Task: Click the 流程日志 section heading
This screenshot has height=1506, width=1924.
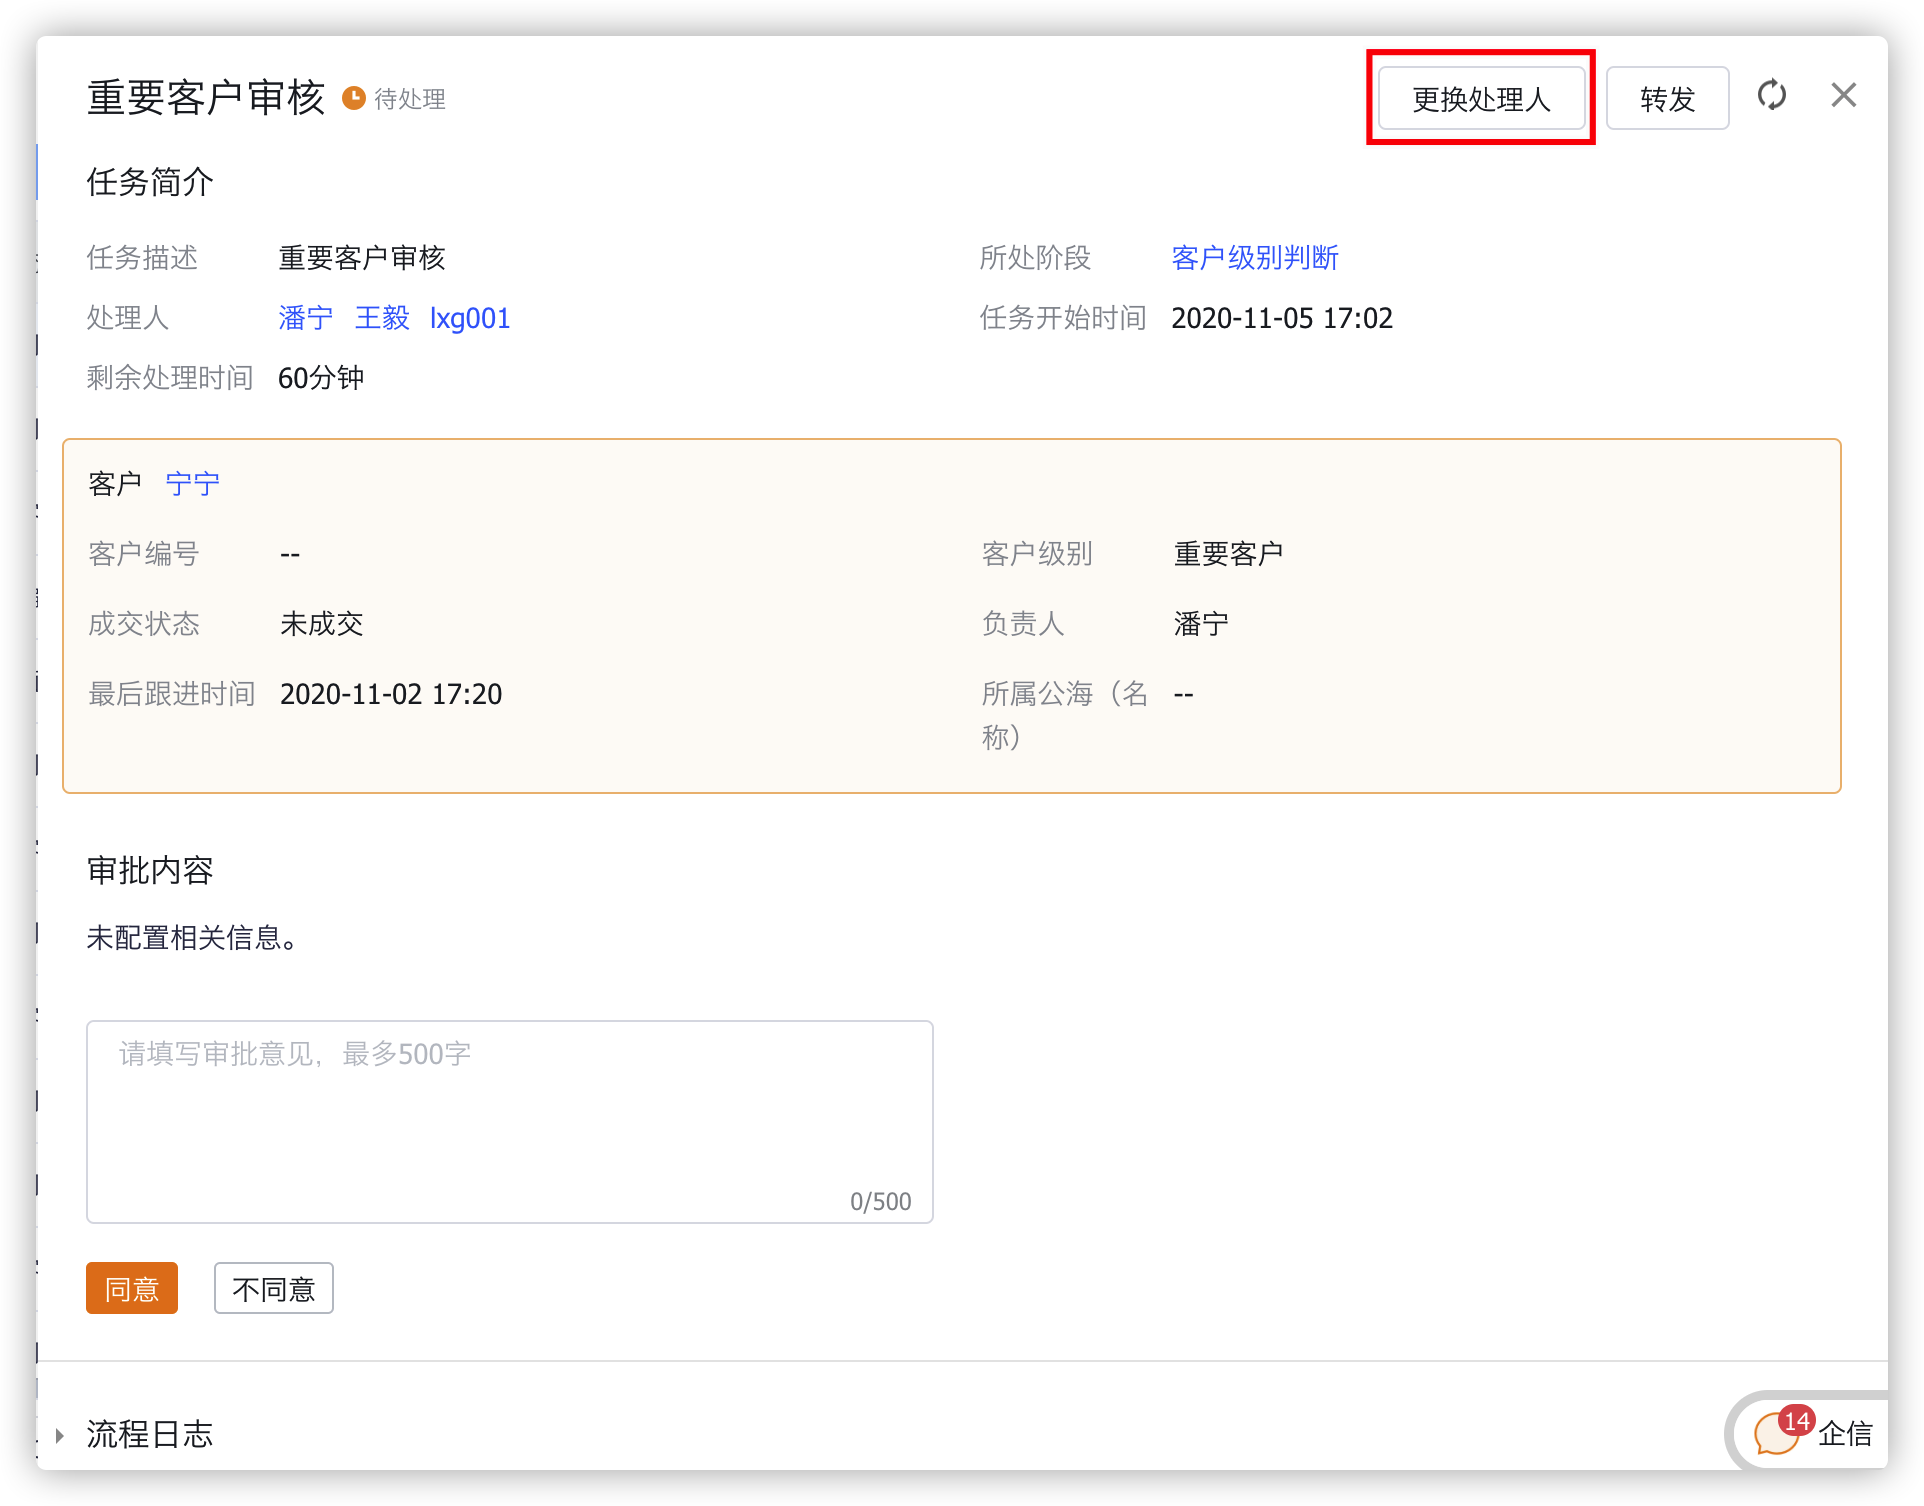Action: (150, 1434)
